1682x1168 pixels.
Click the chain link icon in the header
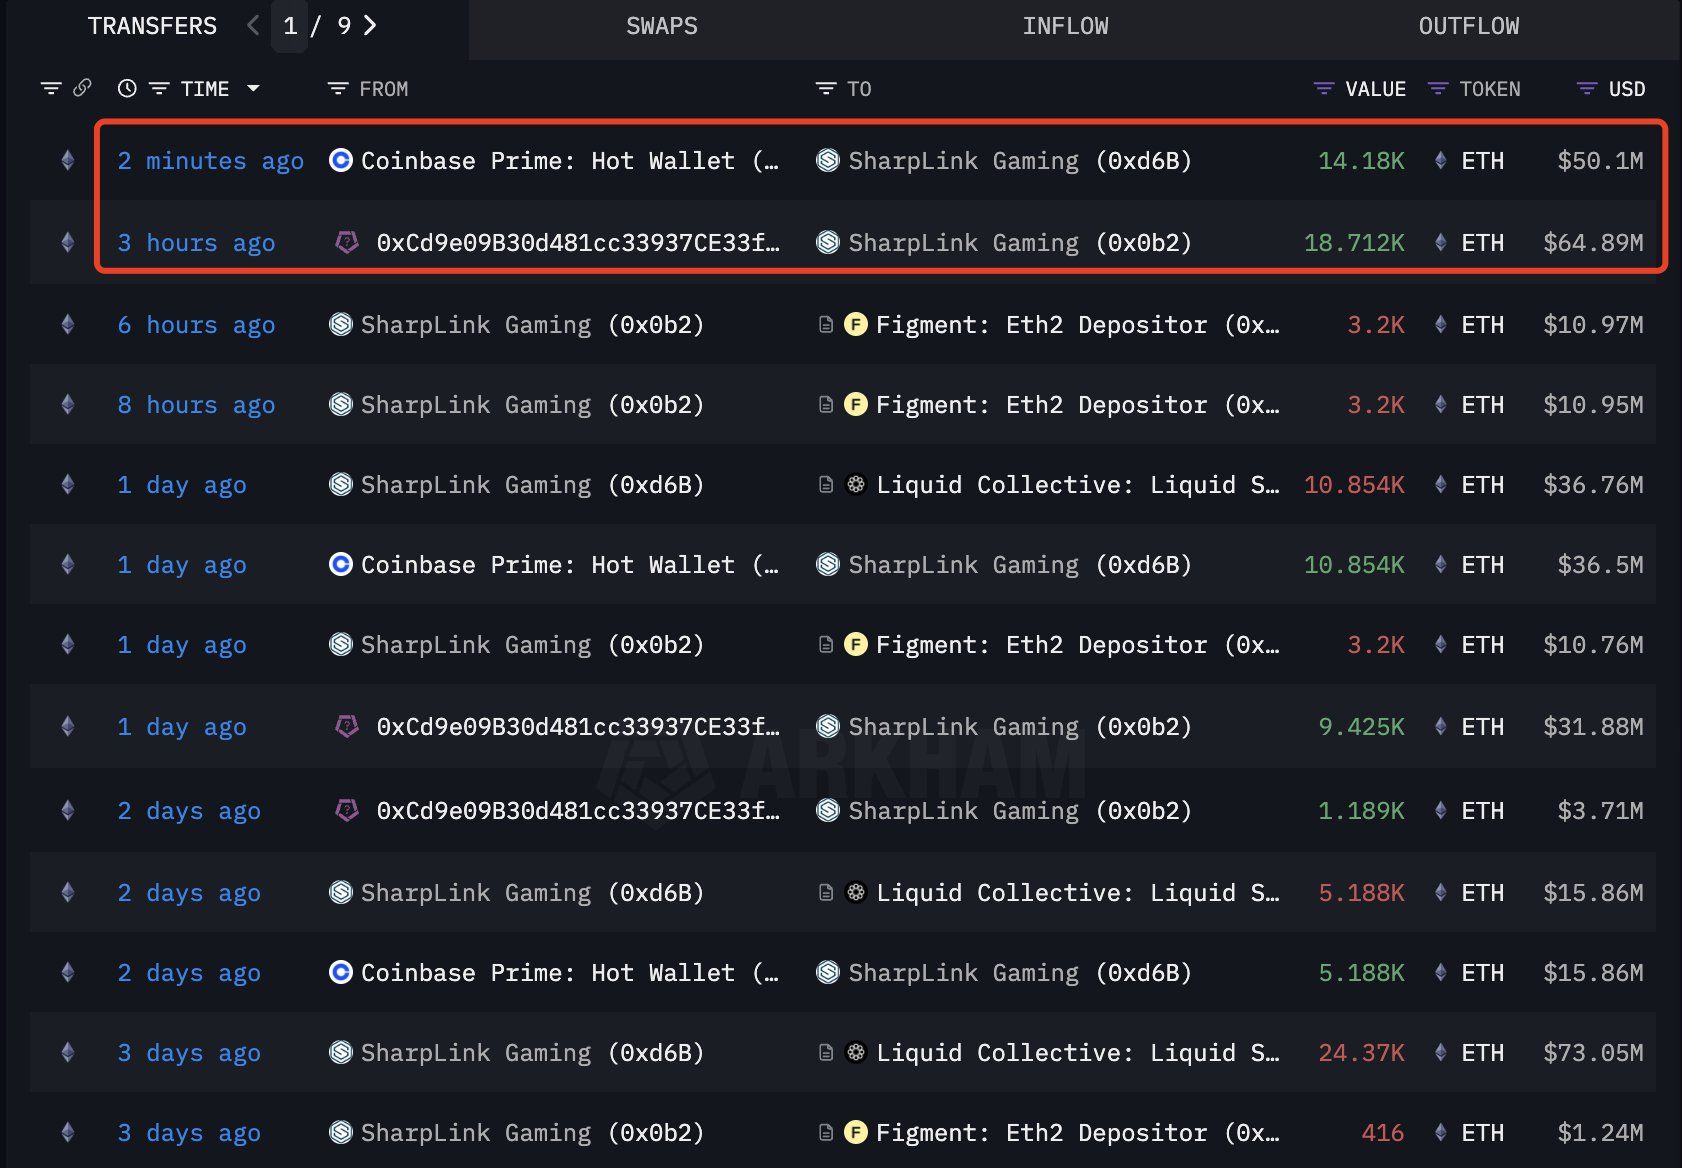[82, 88]
